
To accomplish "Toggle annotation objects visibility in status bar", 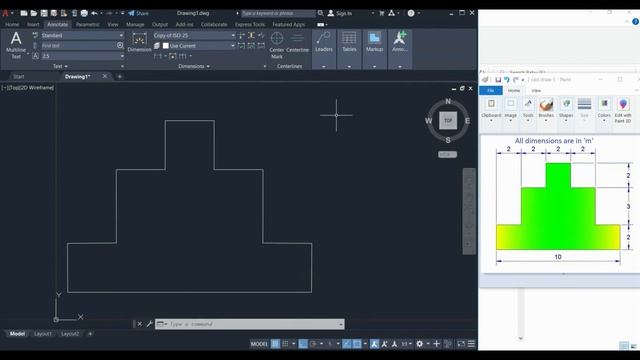I will click(374, 344).
